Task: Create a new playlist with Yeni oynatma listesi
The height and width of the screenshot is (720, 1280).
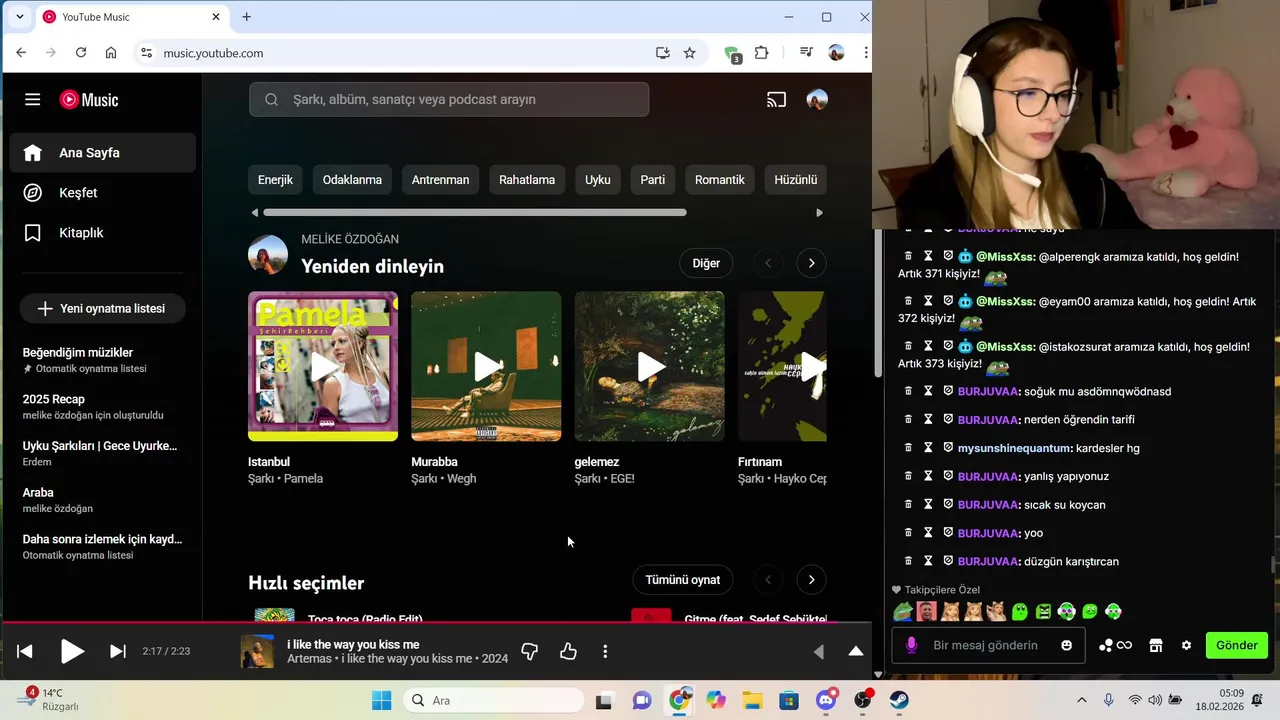Action: pyautogui.click(x=102, y=309)
